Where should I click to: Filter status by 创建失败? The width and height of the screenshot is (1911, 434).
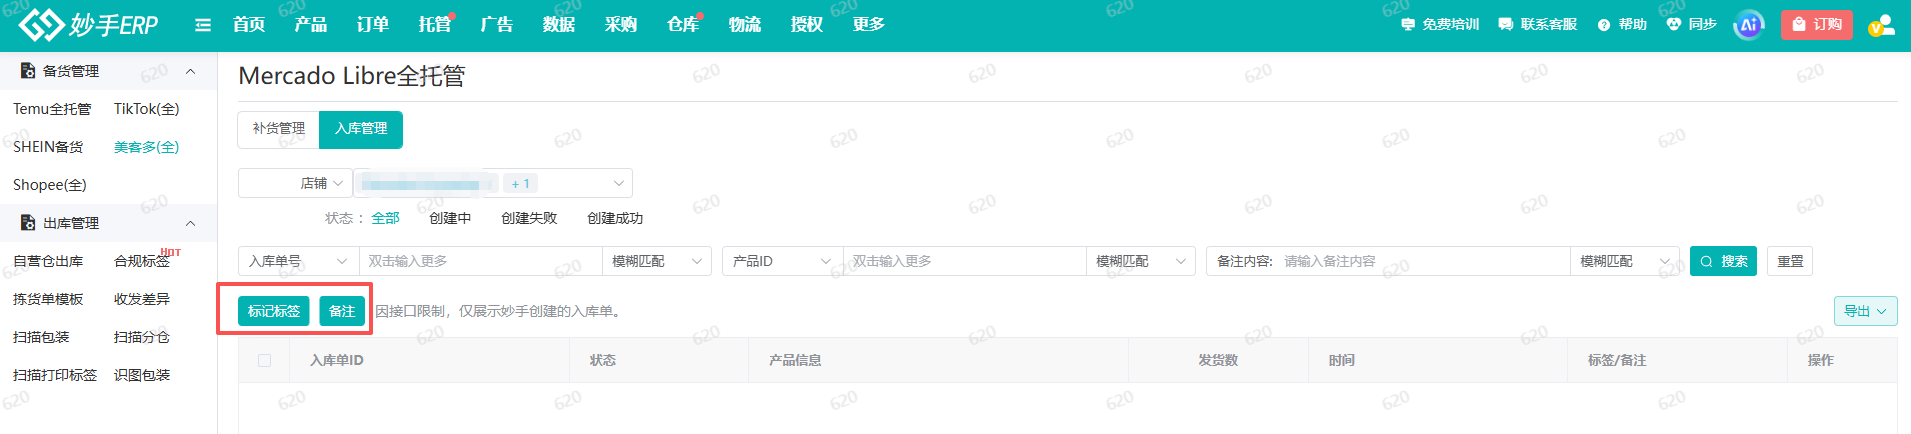[x=529, y=218]
